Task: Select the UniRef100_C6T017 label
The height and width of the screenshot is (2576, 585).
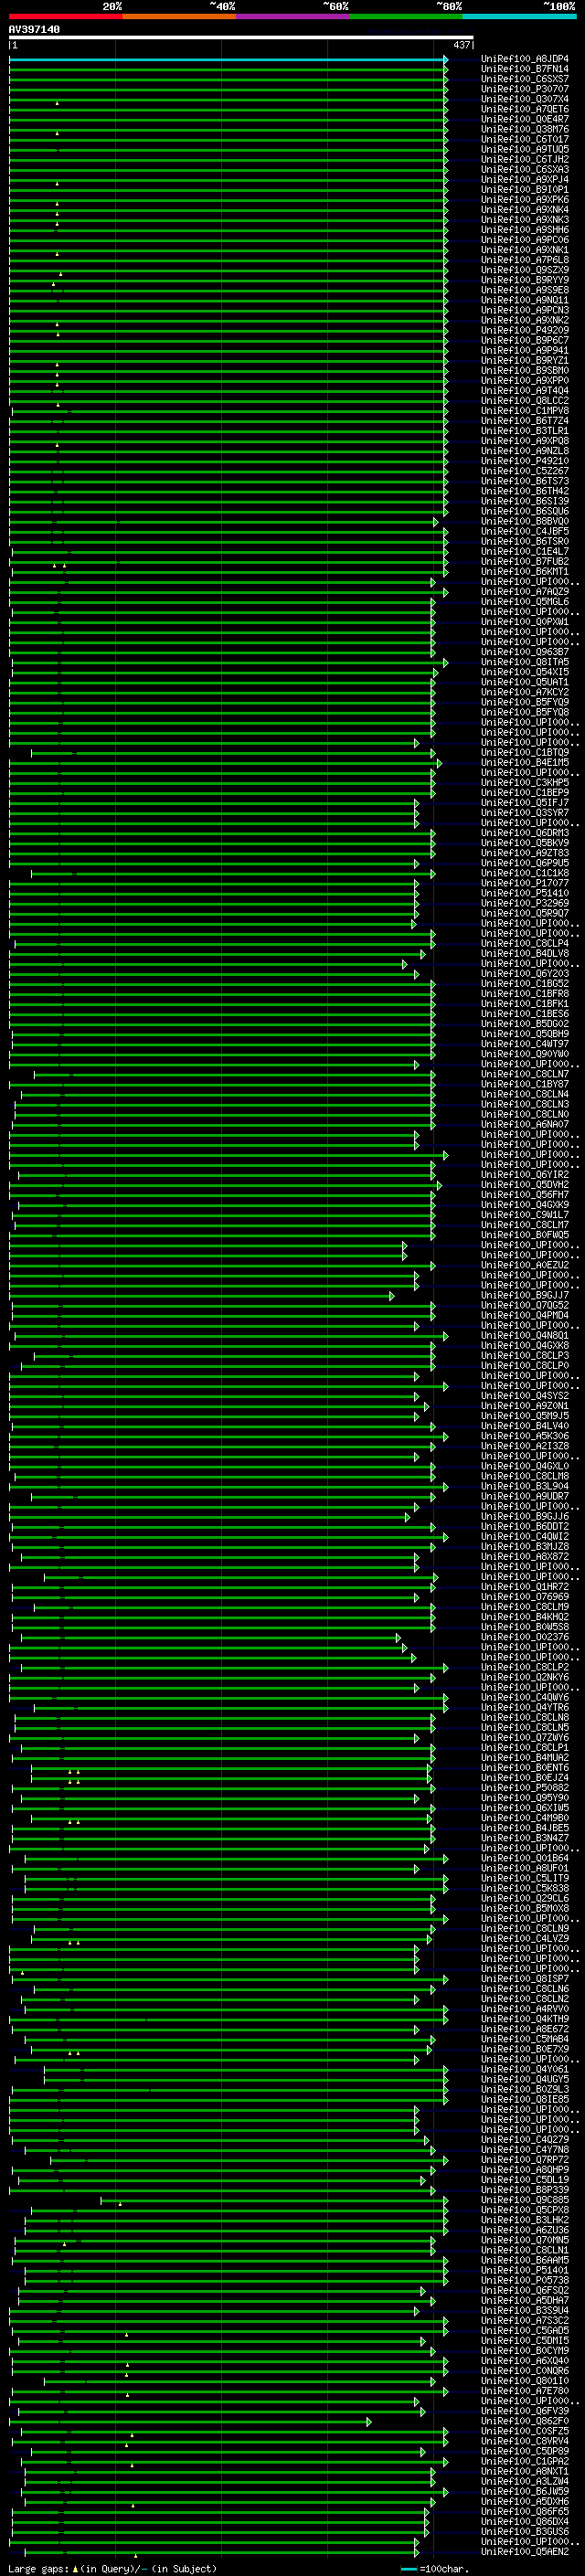Action: tap(525, 139)
